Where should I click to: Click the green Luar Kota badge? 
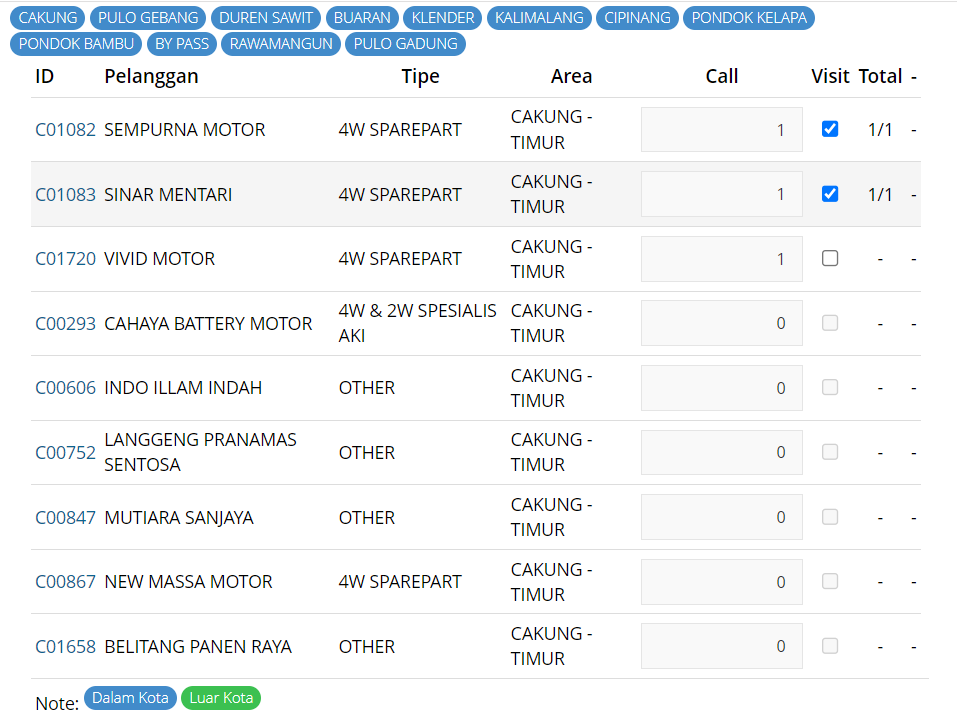click(x=221, y=698)
